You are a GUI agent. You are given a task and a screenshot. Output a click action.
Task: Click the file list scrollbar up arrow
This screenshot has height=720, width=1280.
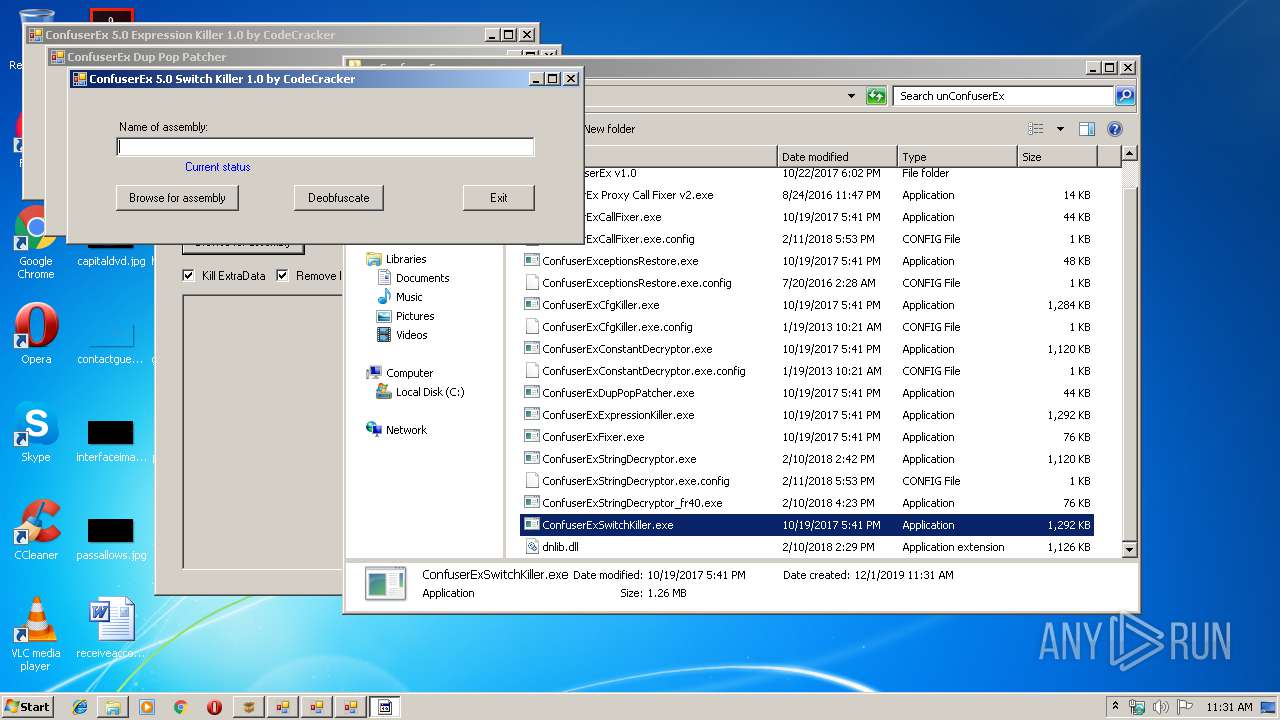click(1129, 154)
